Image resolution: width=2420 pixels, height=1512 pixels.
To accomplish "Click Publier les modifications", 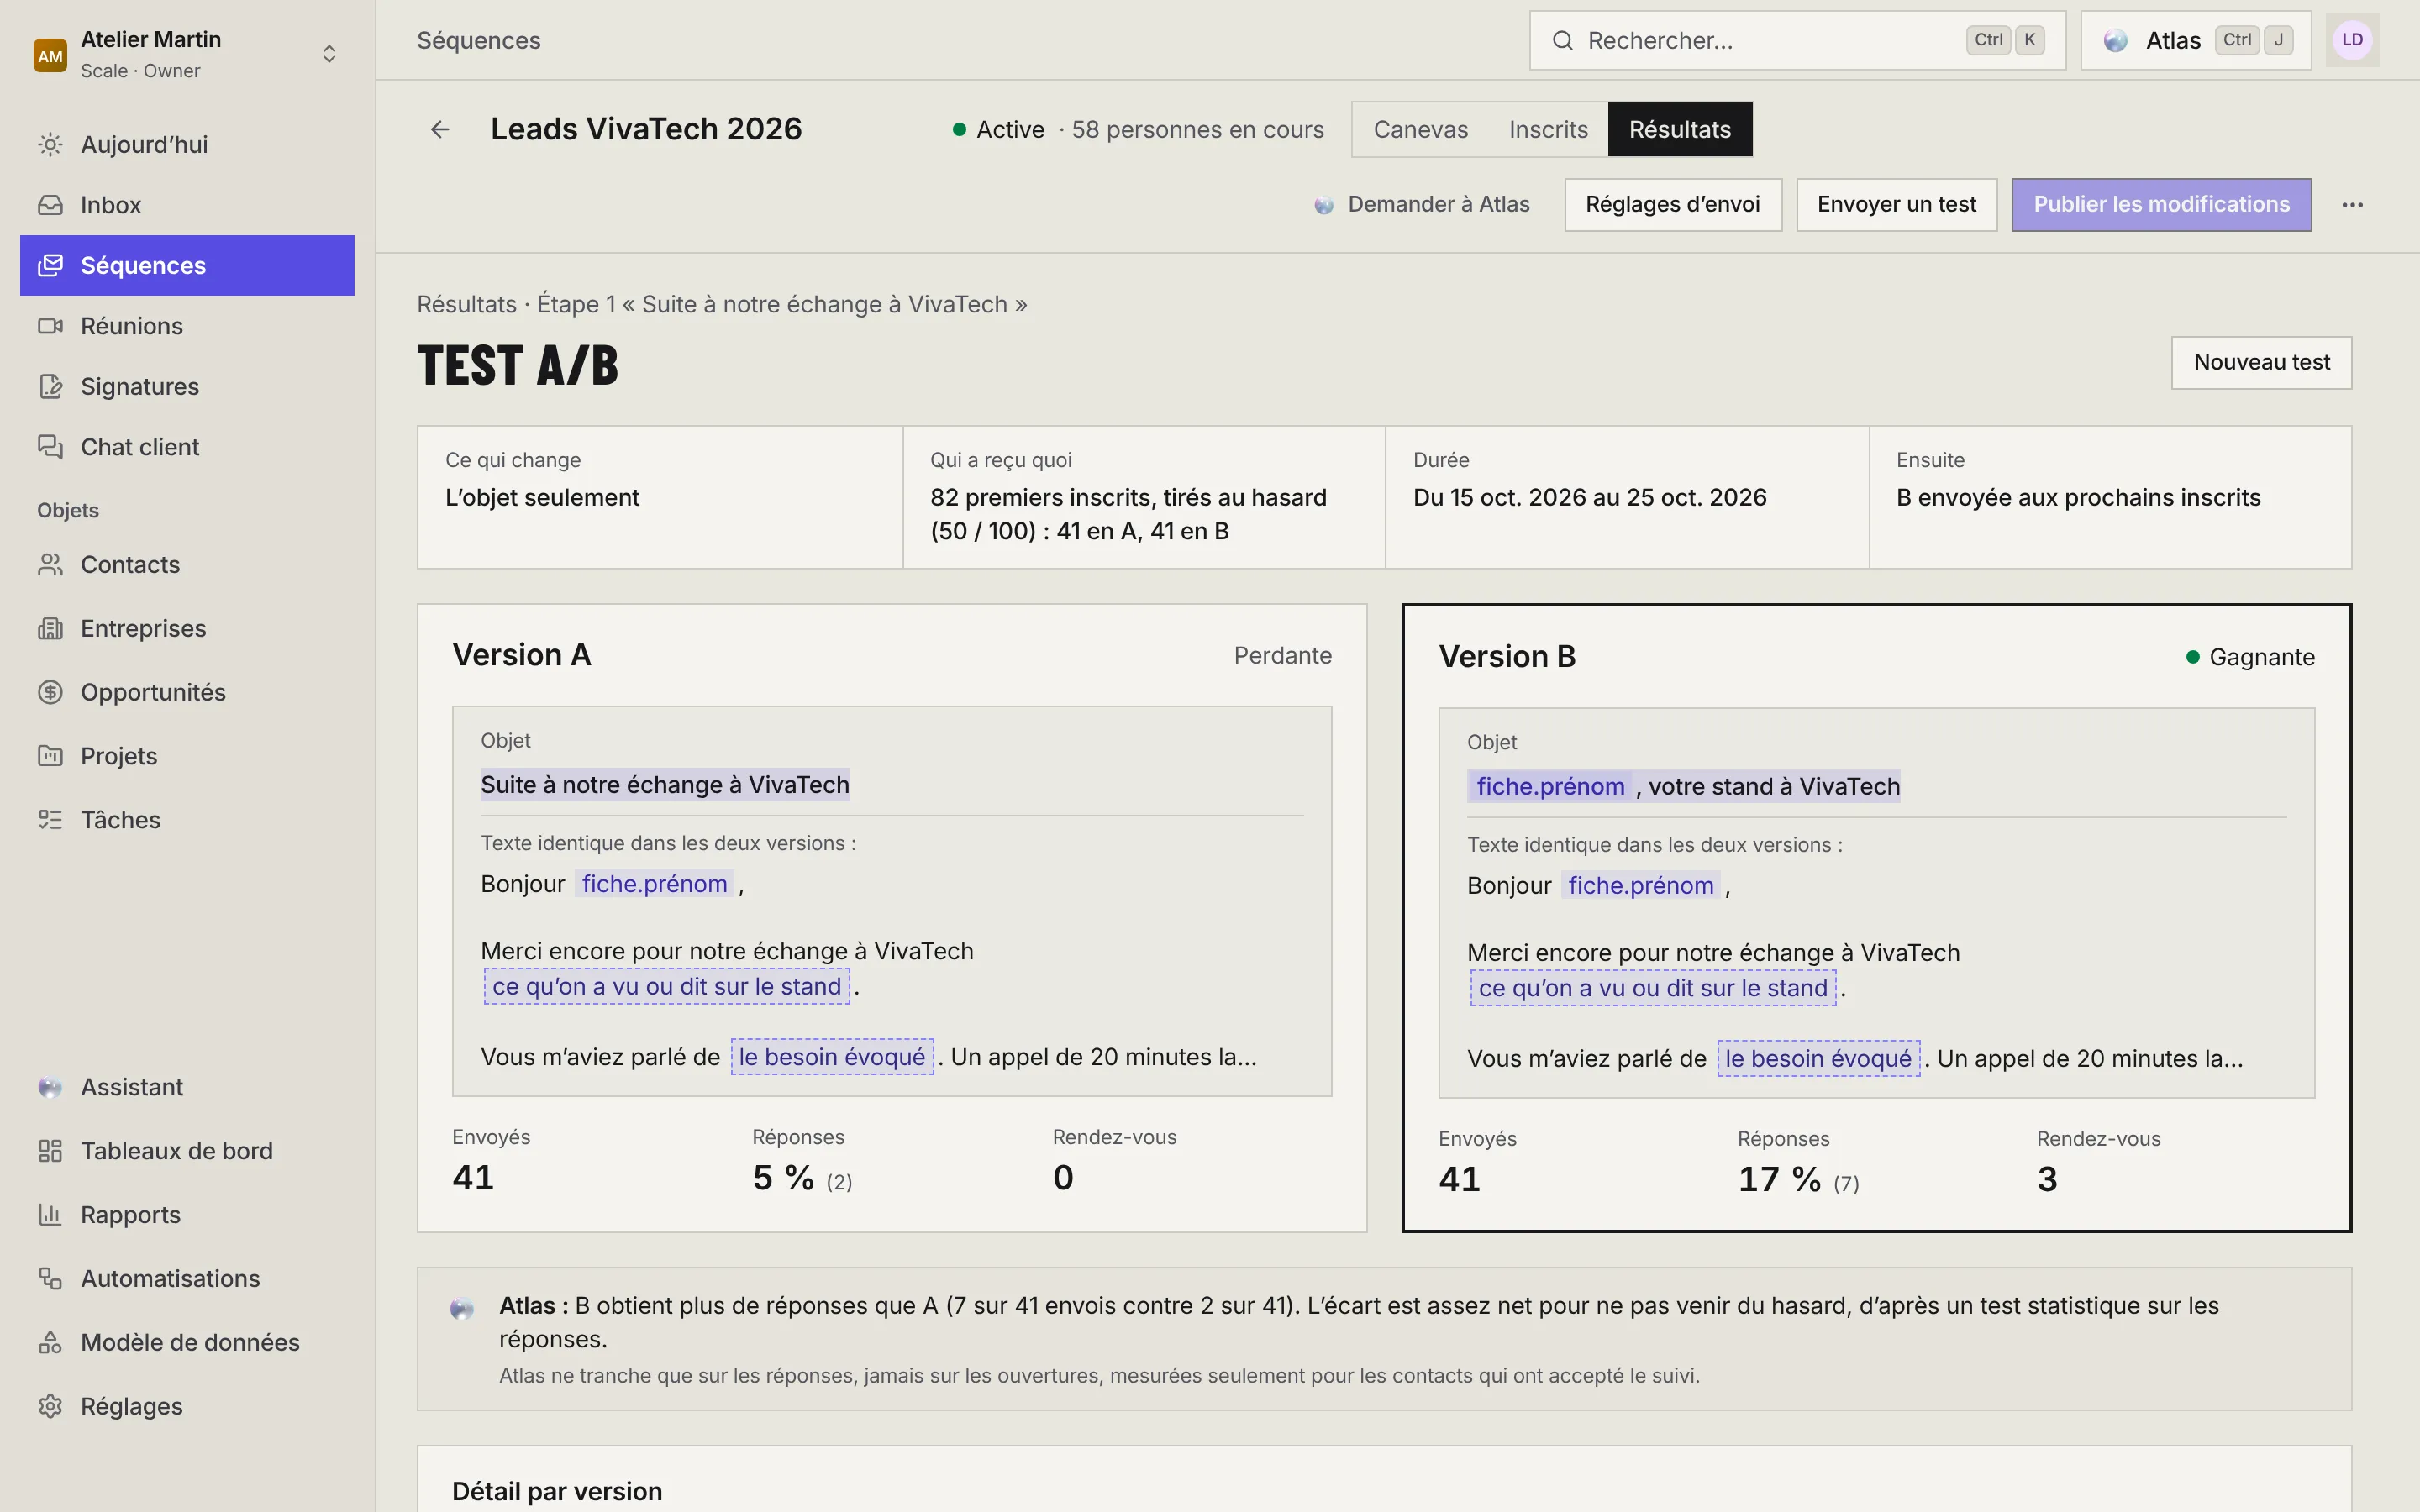I will pyautogui.click(x=2161, y=205).
